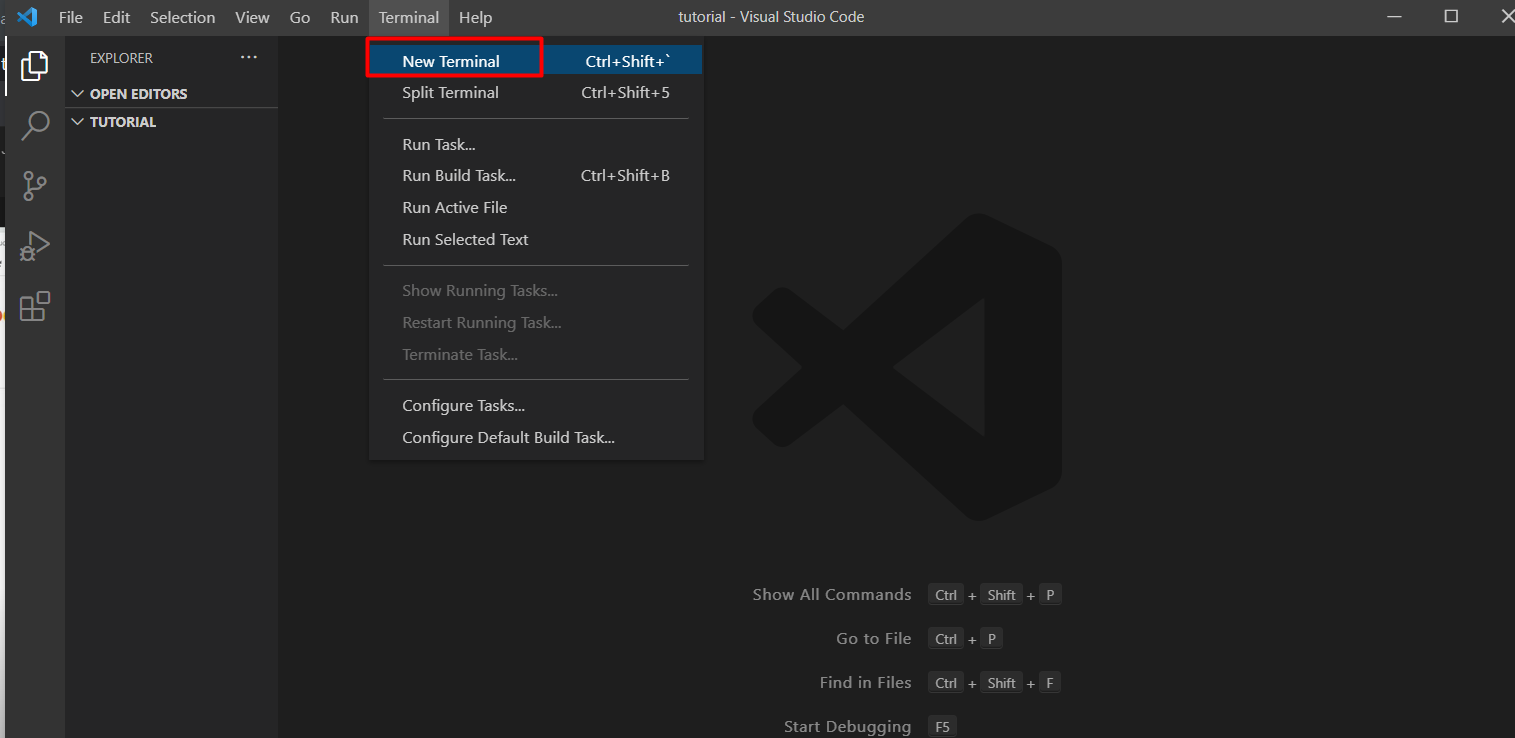Open the File menu

point(71,17)
